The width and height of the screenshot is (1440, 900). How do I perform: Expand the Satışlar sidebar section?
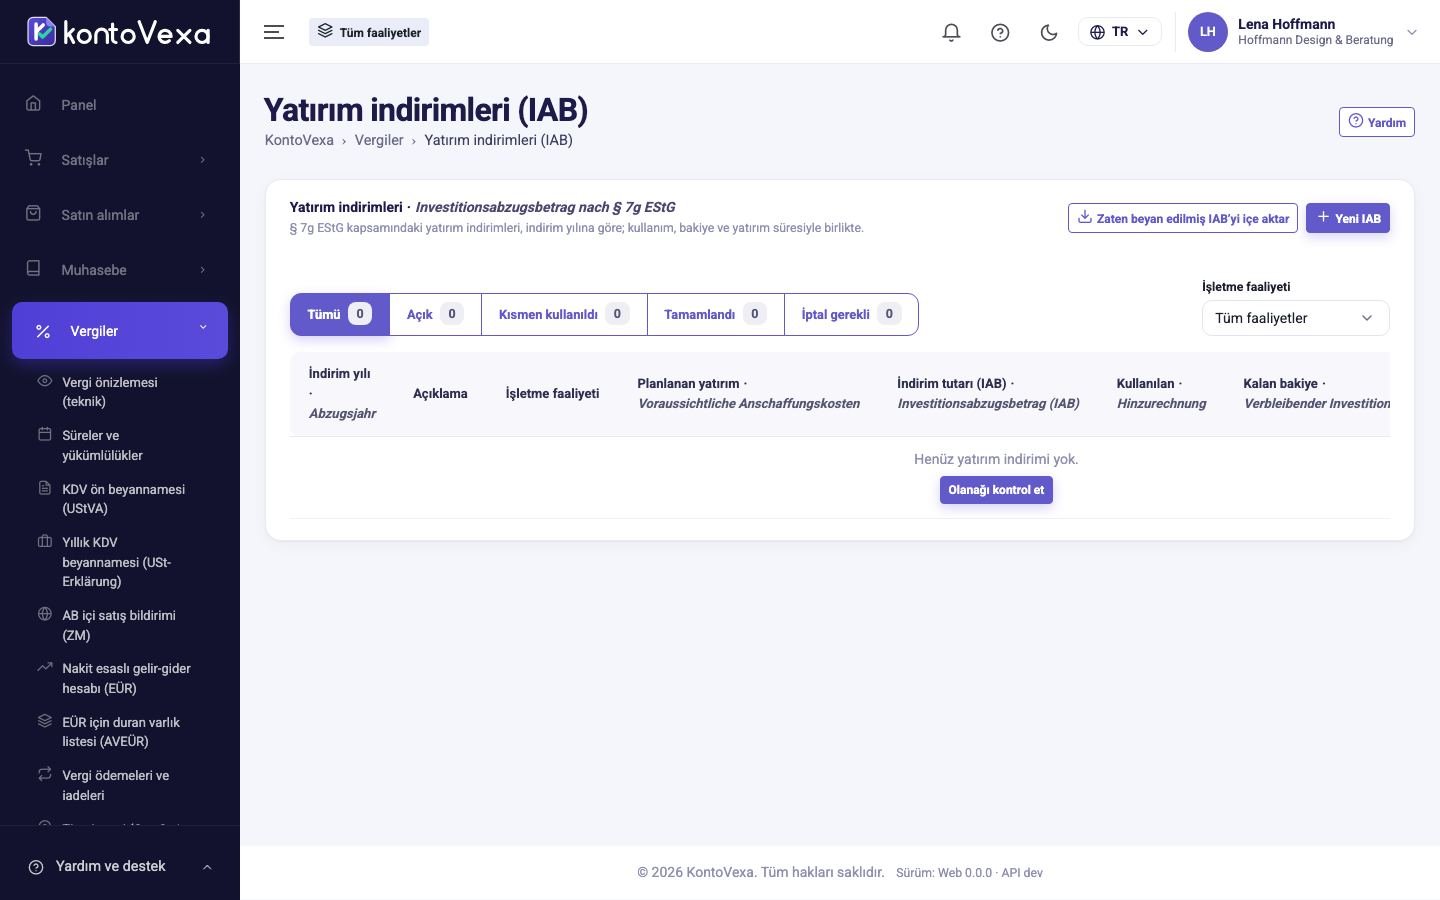pos(120,160)
